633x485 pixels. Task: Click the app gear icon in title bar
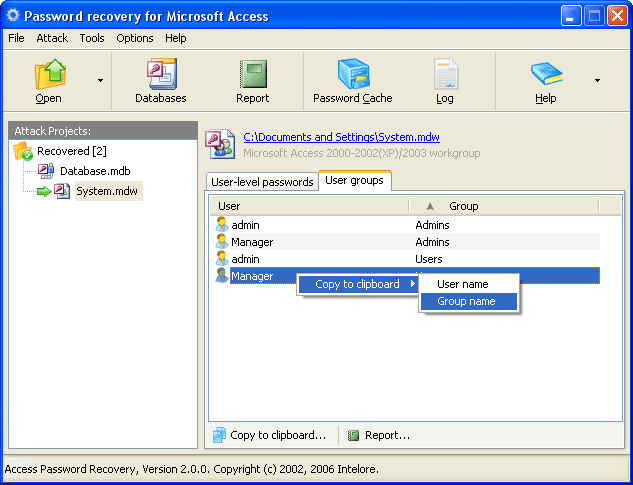tap(13, 16)
